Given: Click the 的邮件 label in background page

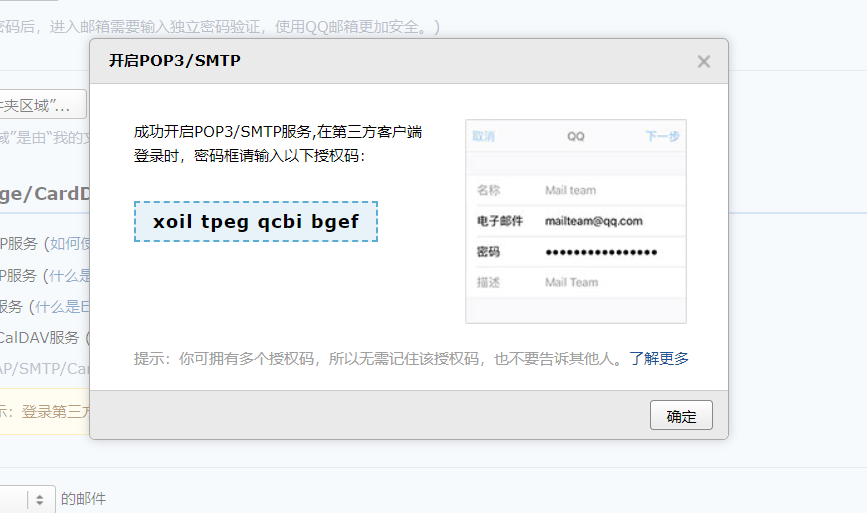Looking at the screenshot, I should 83,499.
